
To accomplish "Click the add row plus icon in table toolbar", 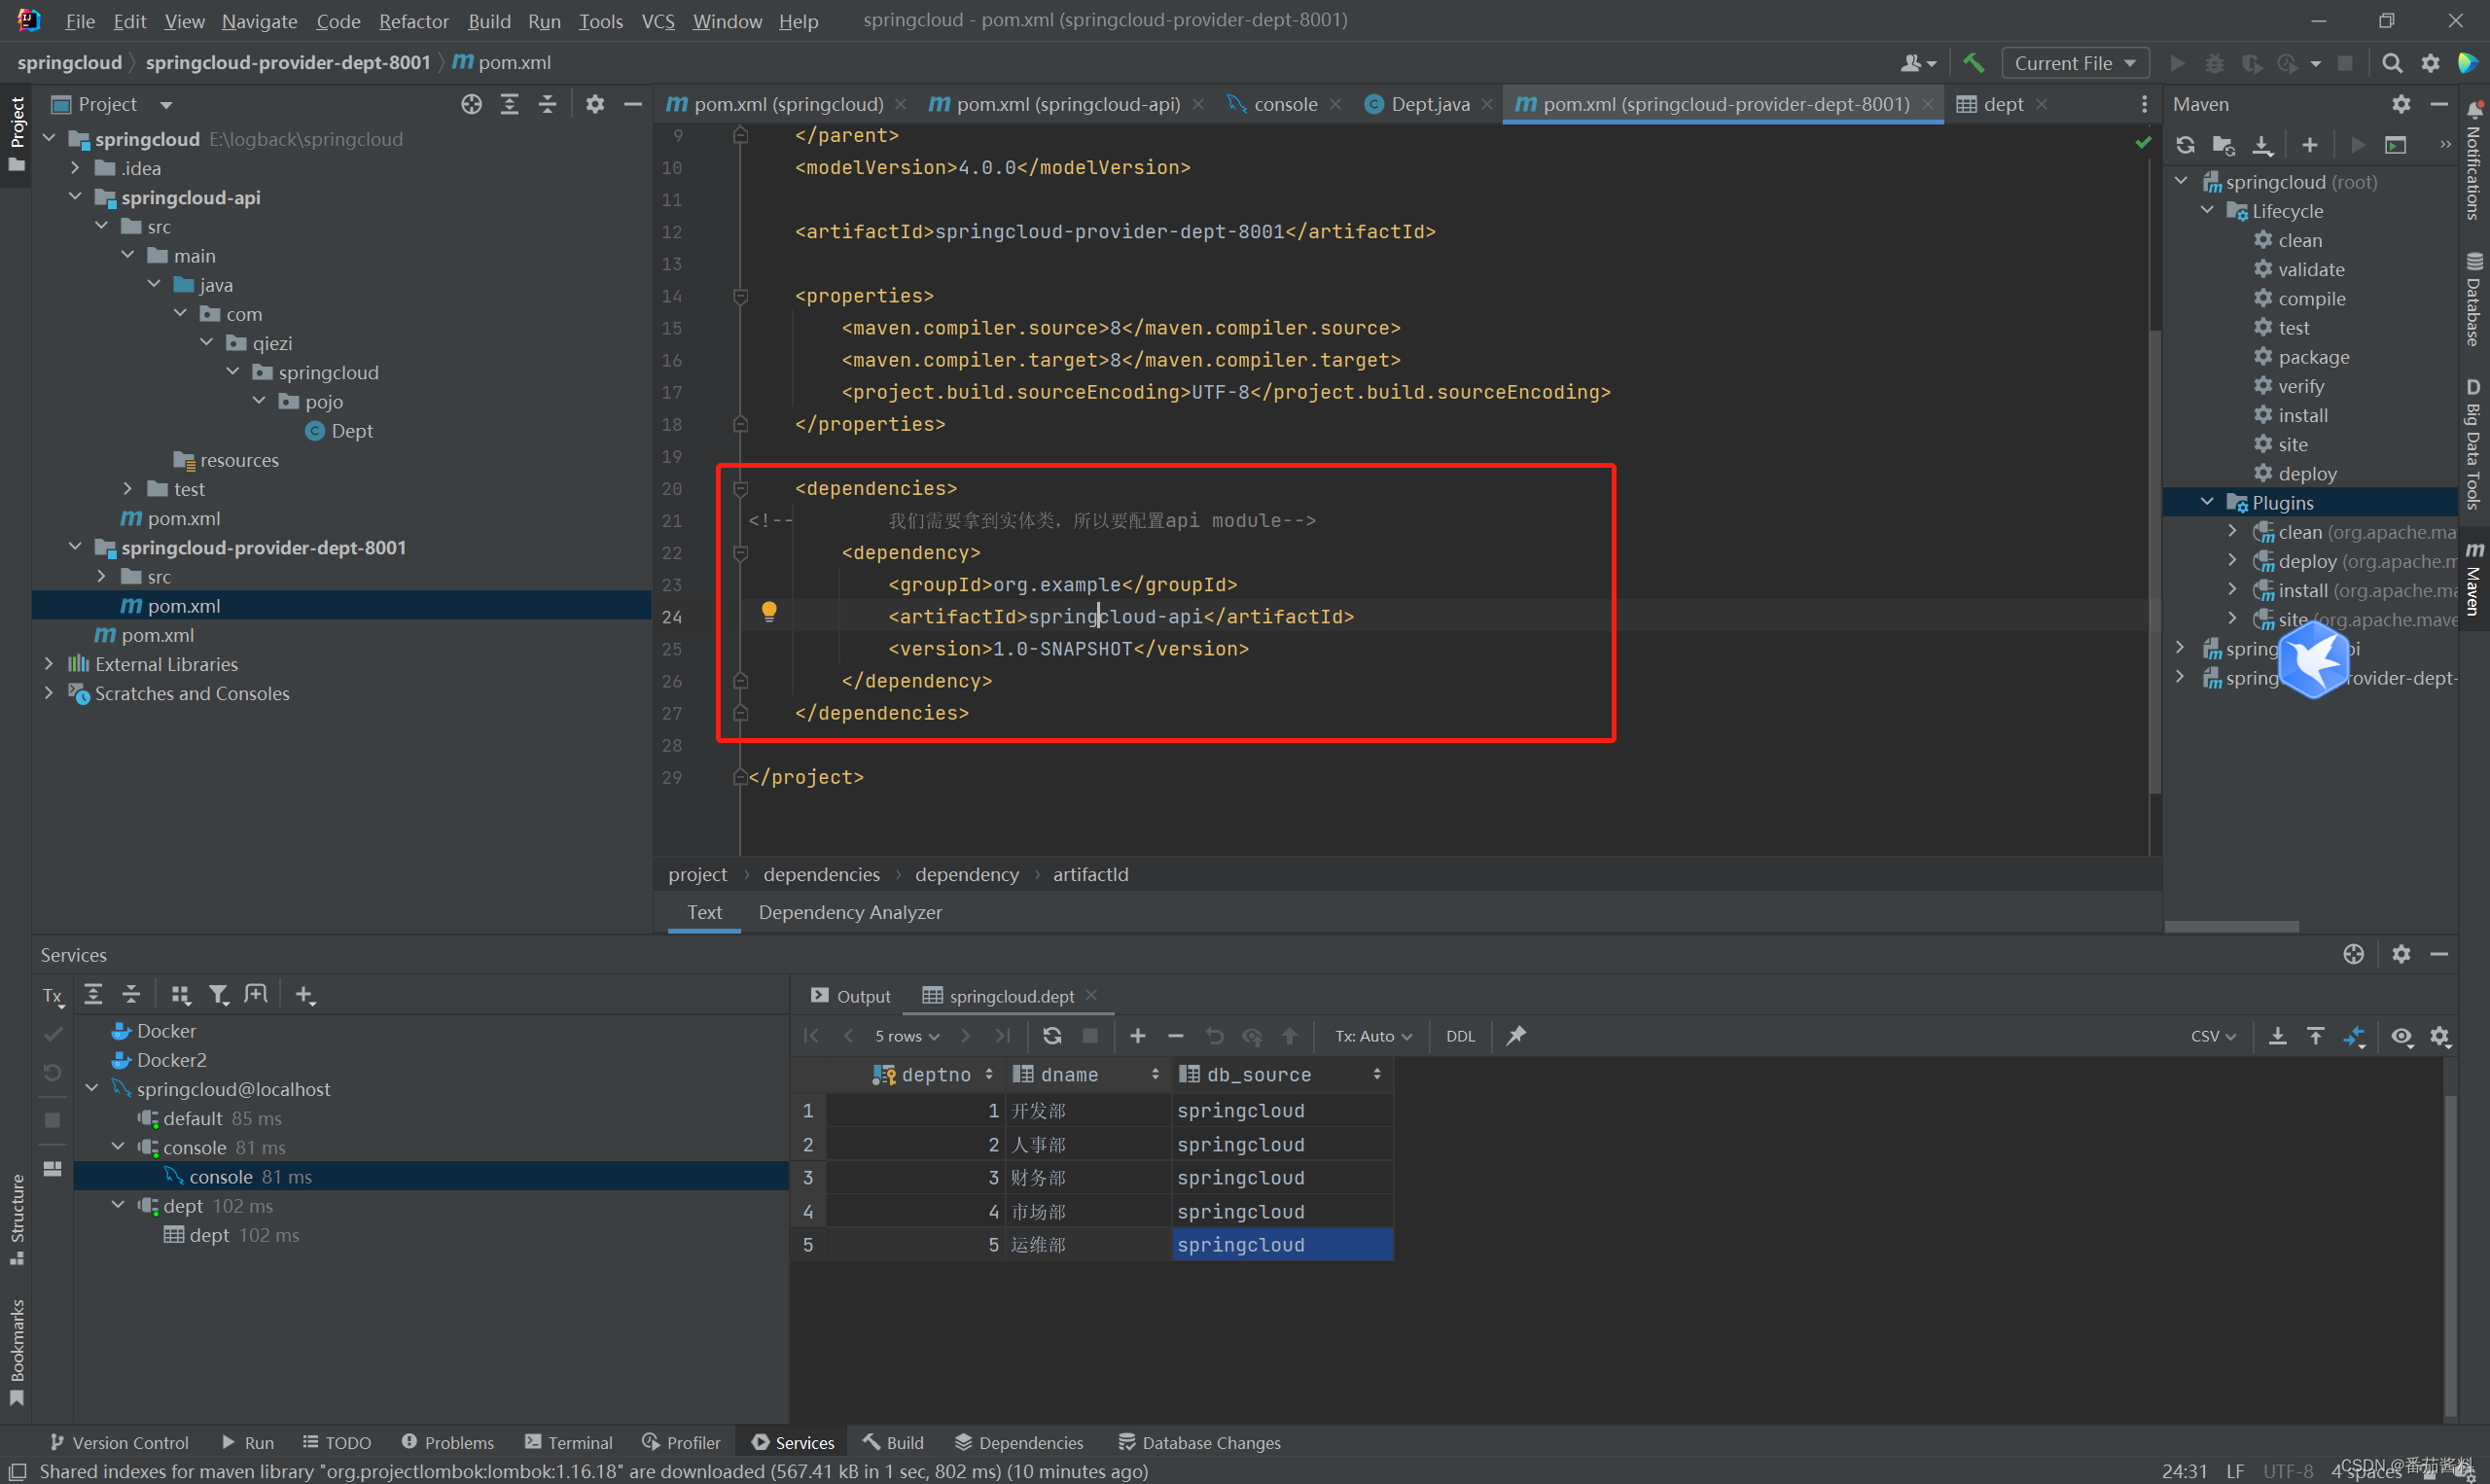I will coord(1137,1036).
